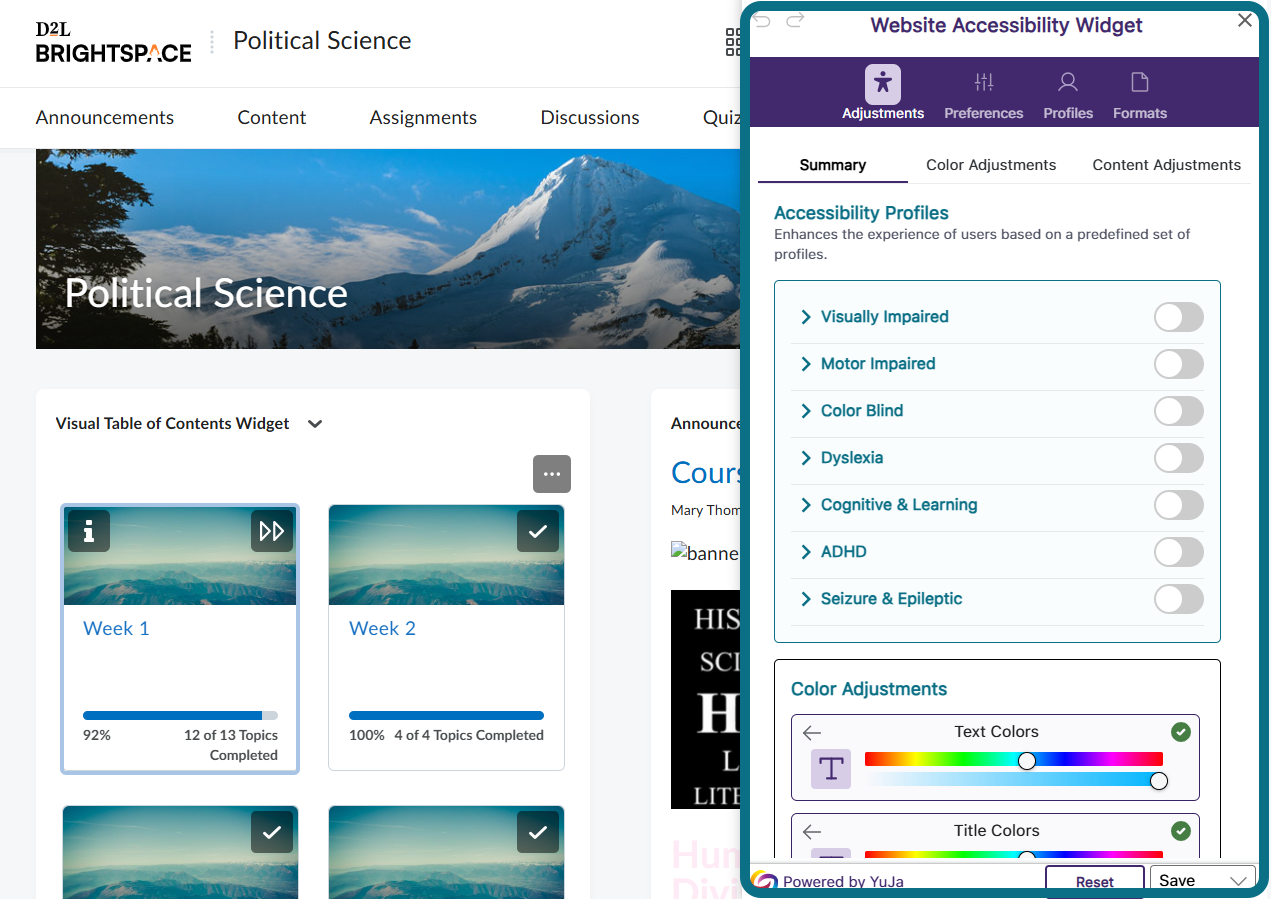This screenshot has height=899, width=1271.
Task: Expand the Cognitive & Learning chevron
Action: [806, 505]
